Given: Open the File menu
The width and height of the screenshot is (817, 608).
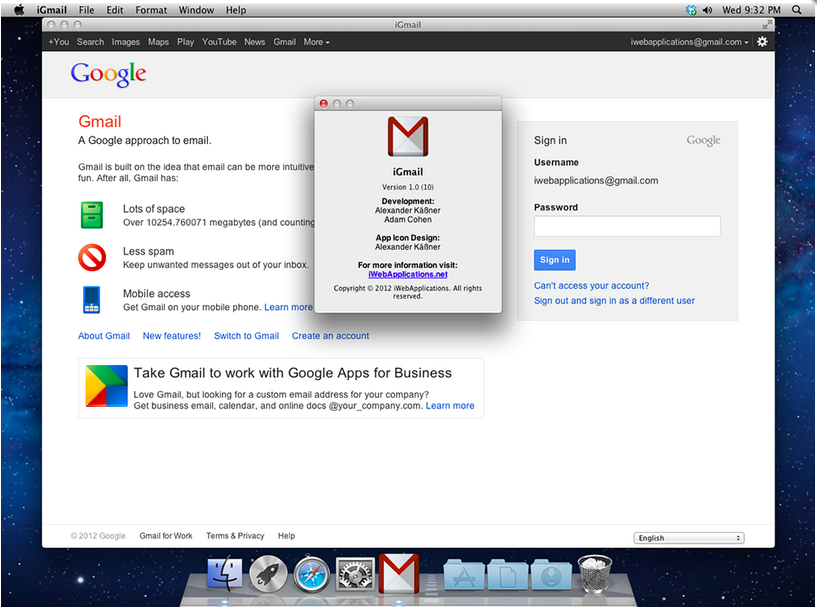Looking at the screenshot, I should (86, 10).
